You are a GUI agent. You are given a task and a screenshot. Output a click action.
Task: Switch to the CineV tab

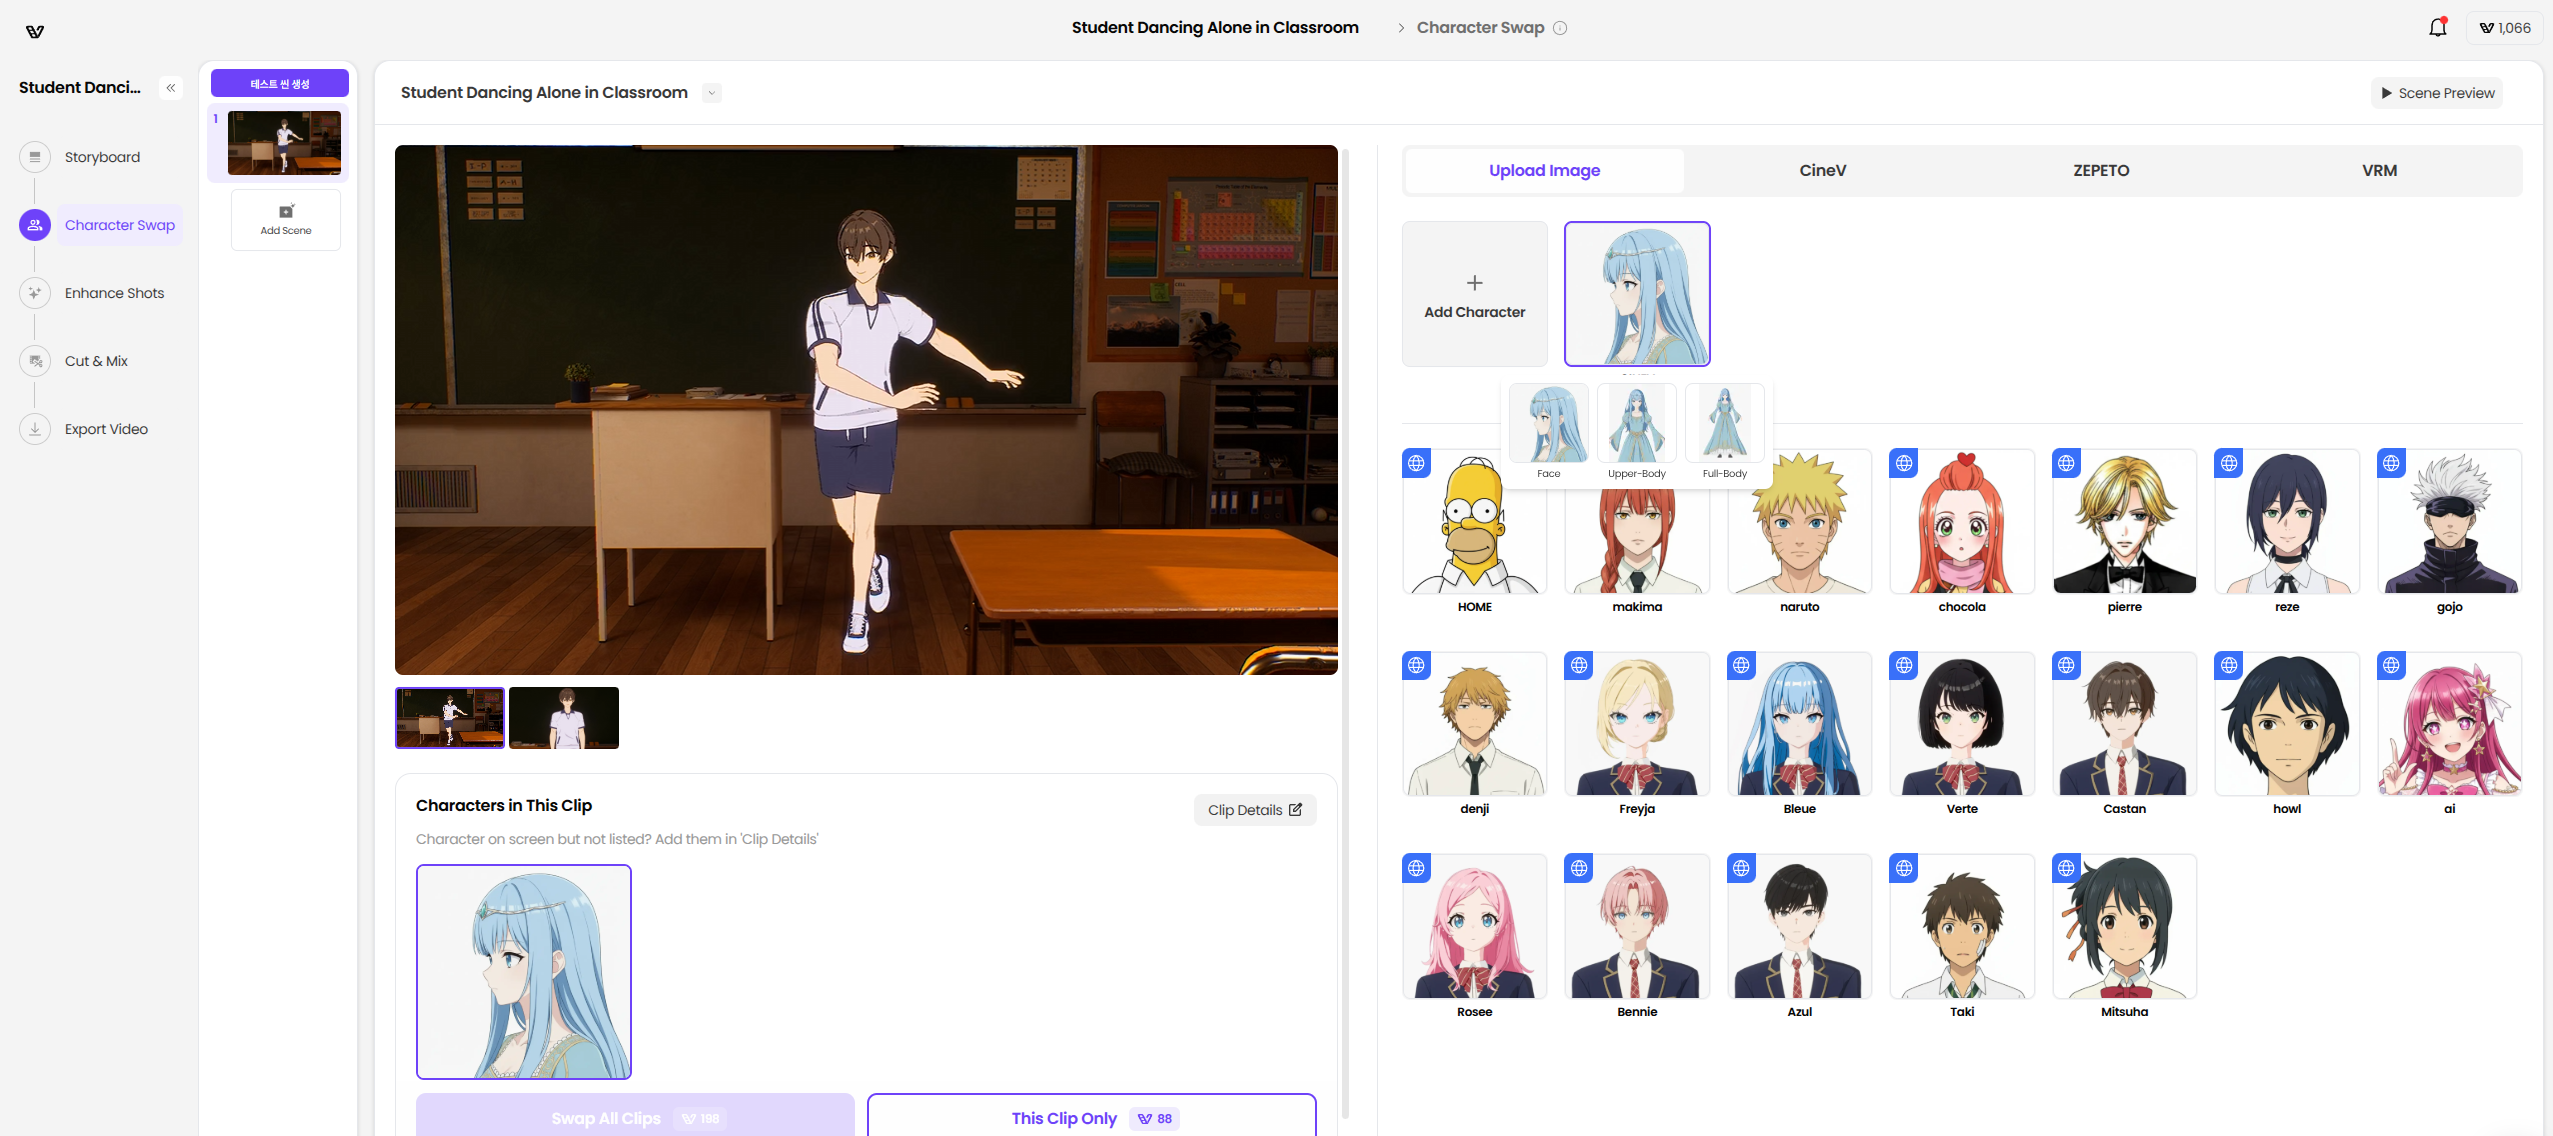tap(1822, 171)
